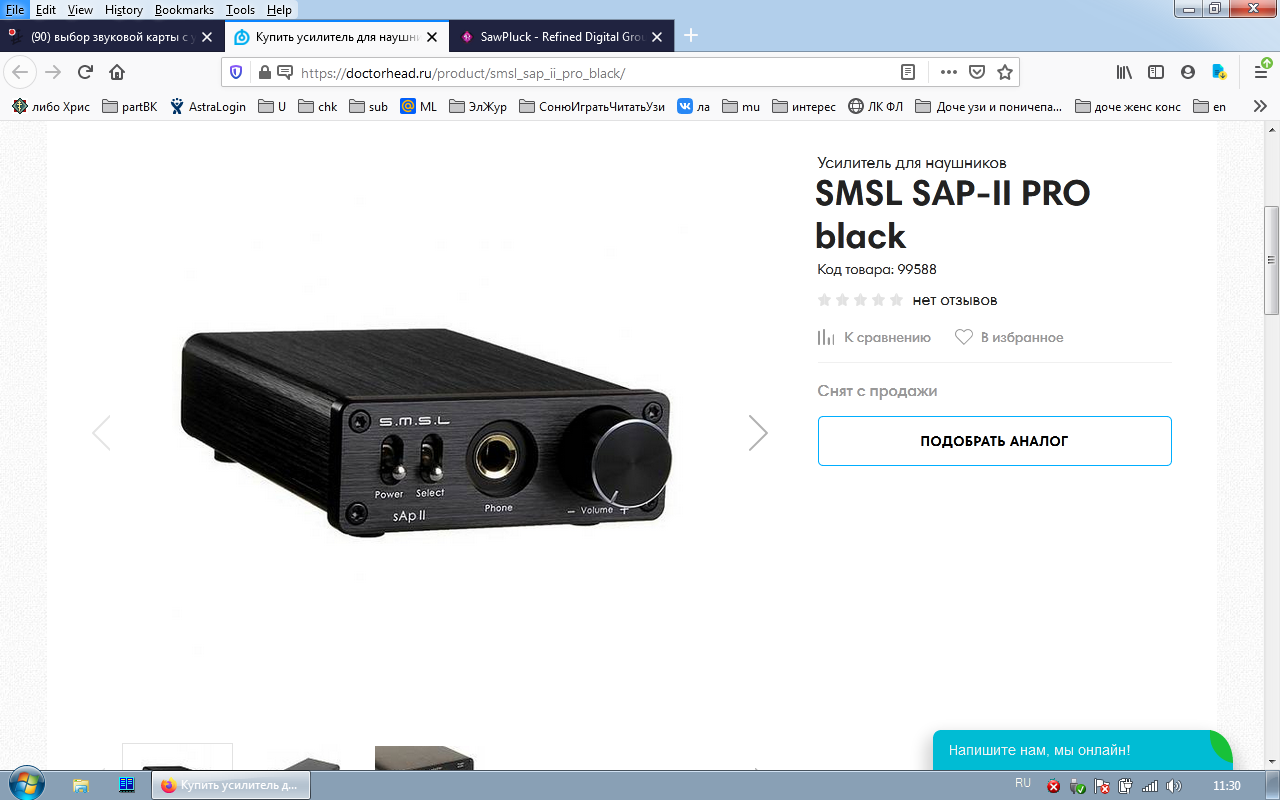Expand the СонюИгратьЧитатьУзи bookmark folder
This screenshot has height=800, width=1280.
coord(592,107)
